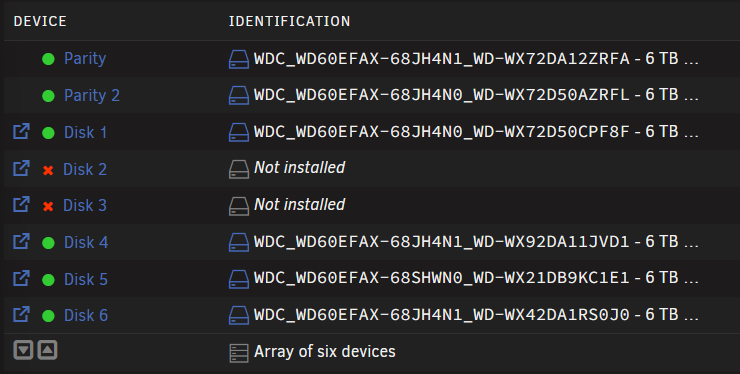Collapse rows with up arrow button
The image size is (740, 374).
(47, 350)
